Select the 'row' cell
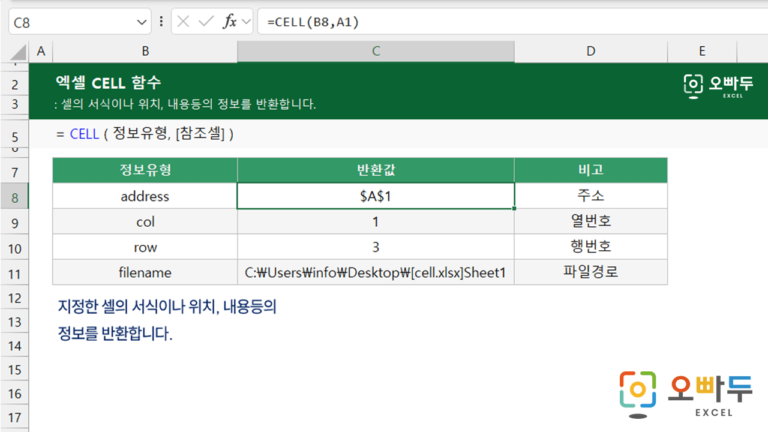Image resolution: width=768 pixels, height=432 pixels. tap(145, 247)
